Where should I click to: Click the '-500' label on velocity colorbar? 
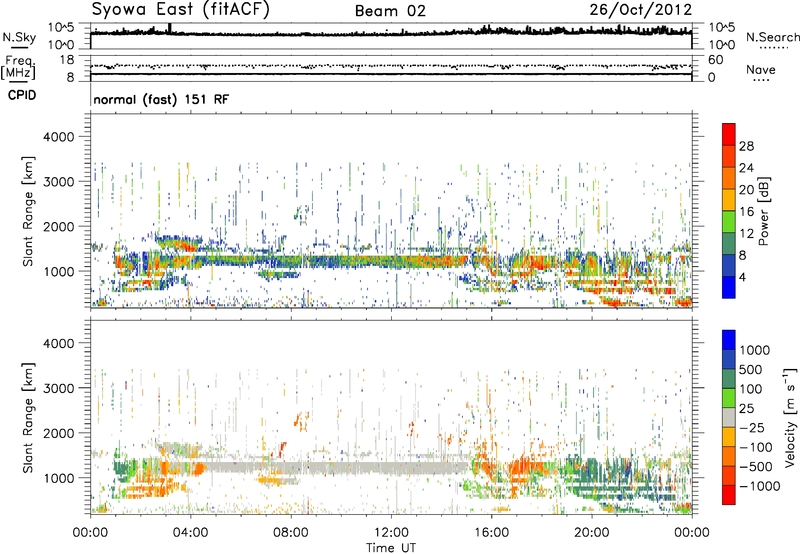point(756,467)
